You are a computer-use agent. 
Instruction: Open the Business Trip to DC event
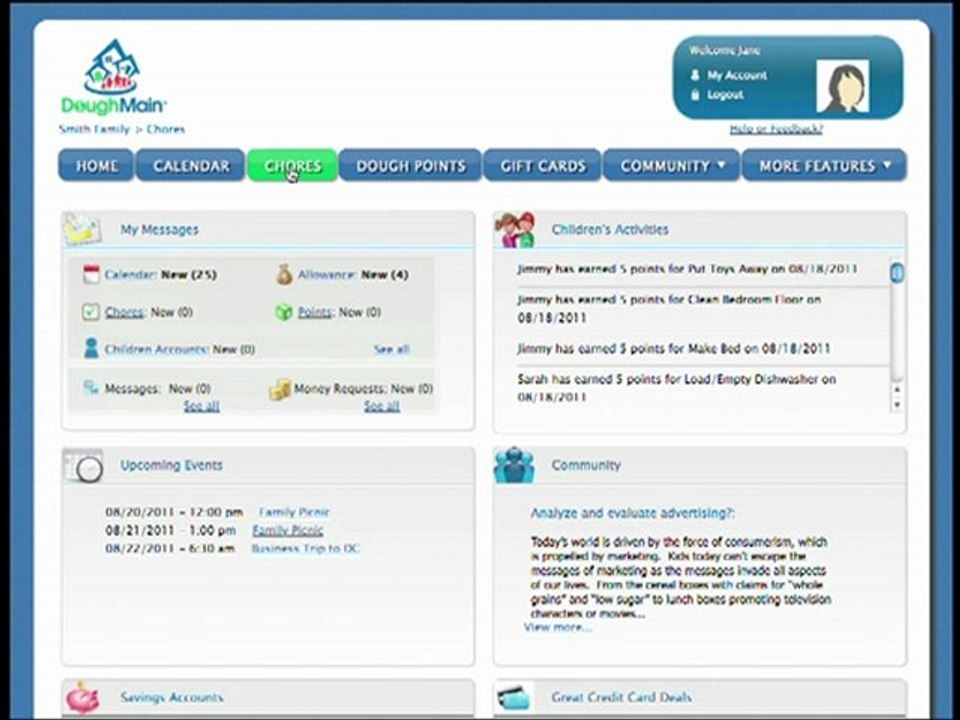point(305,548)
